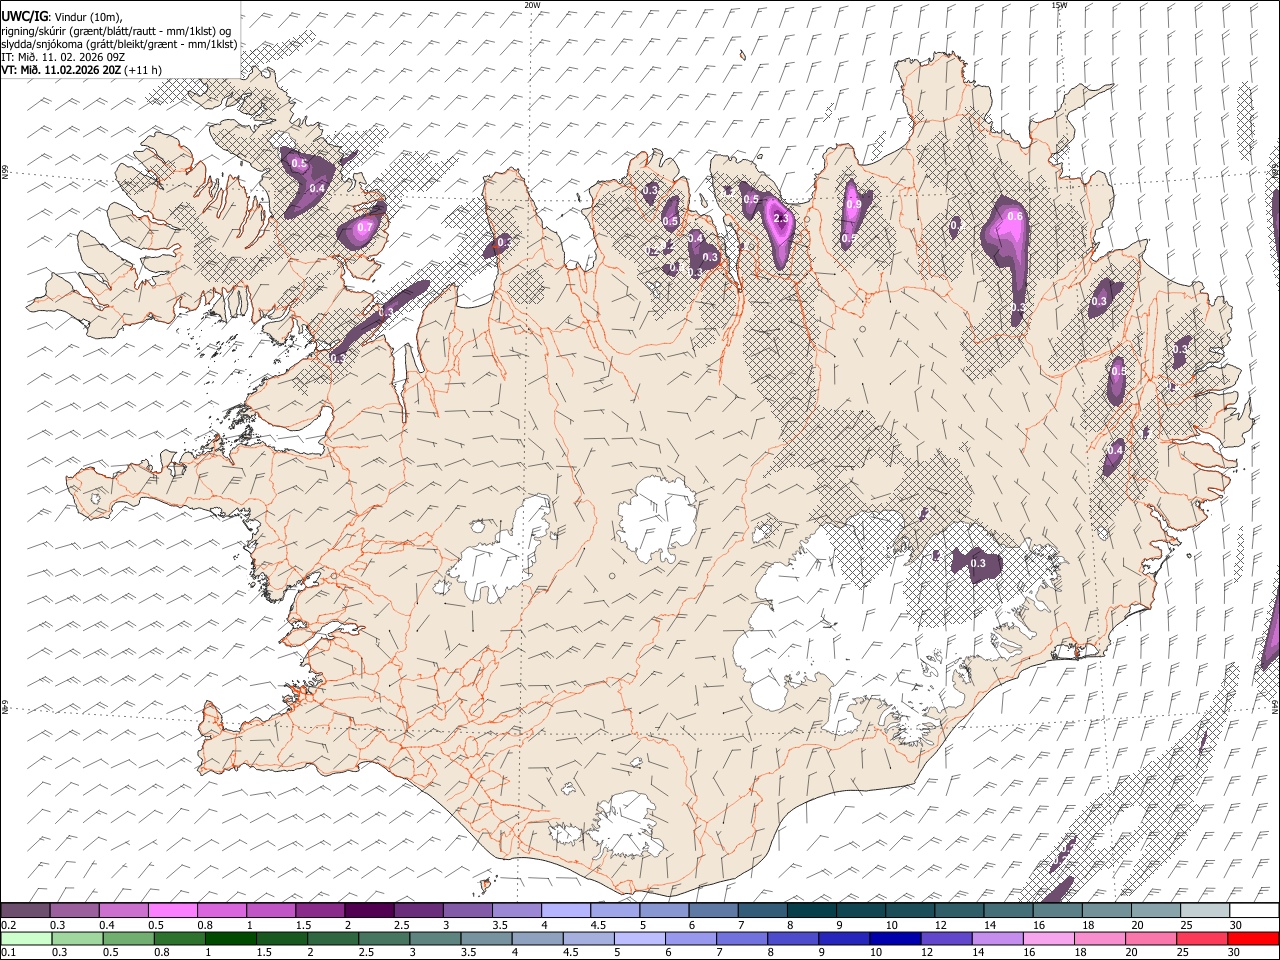This screenshot has width=1280, height=960.
Task: Click the 'slydda/snjókoma' legend description line
Action: (x=119, y=44)
